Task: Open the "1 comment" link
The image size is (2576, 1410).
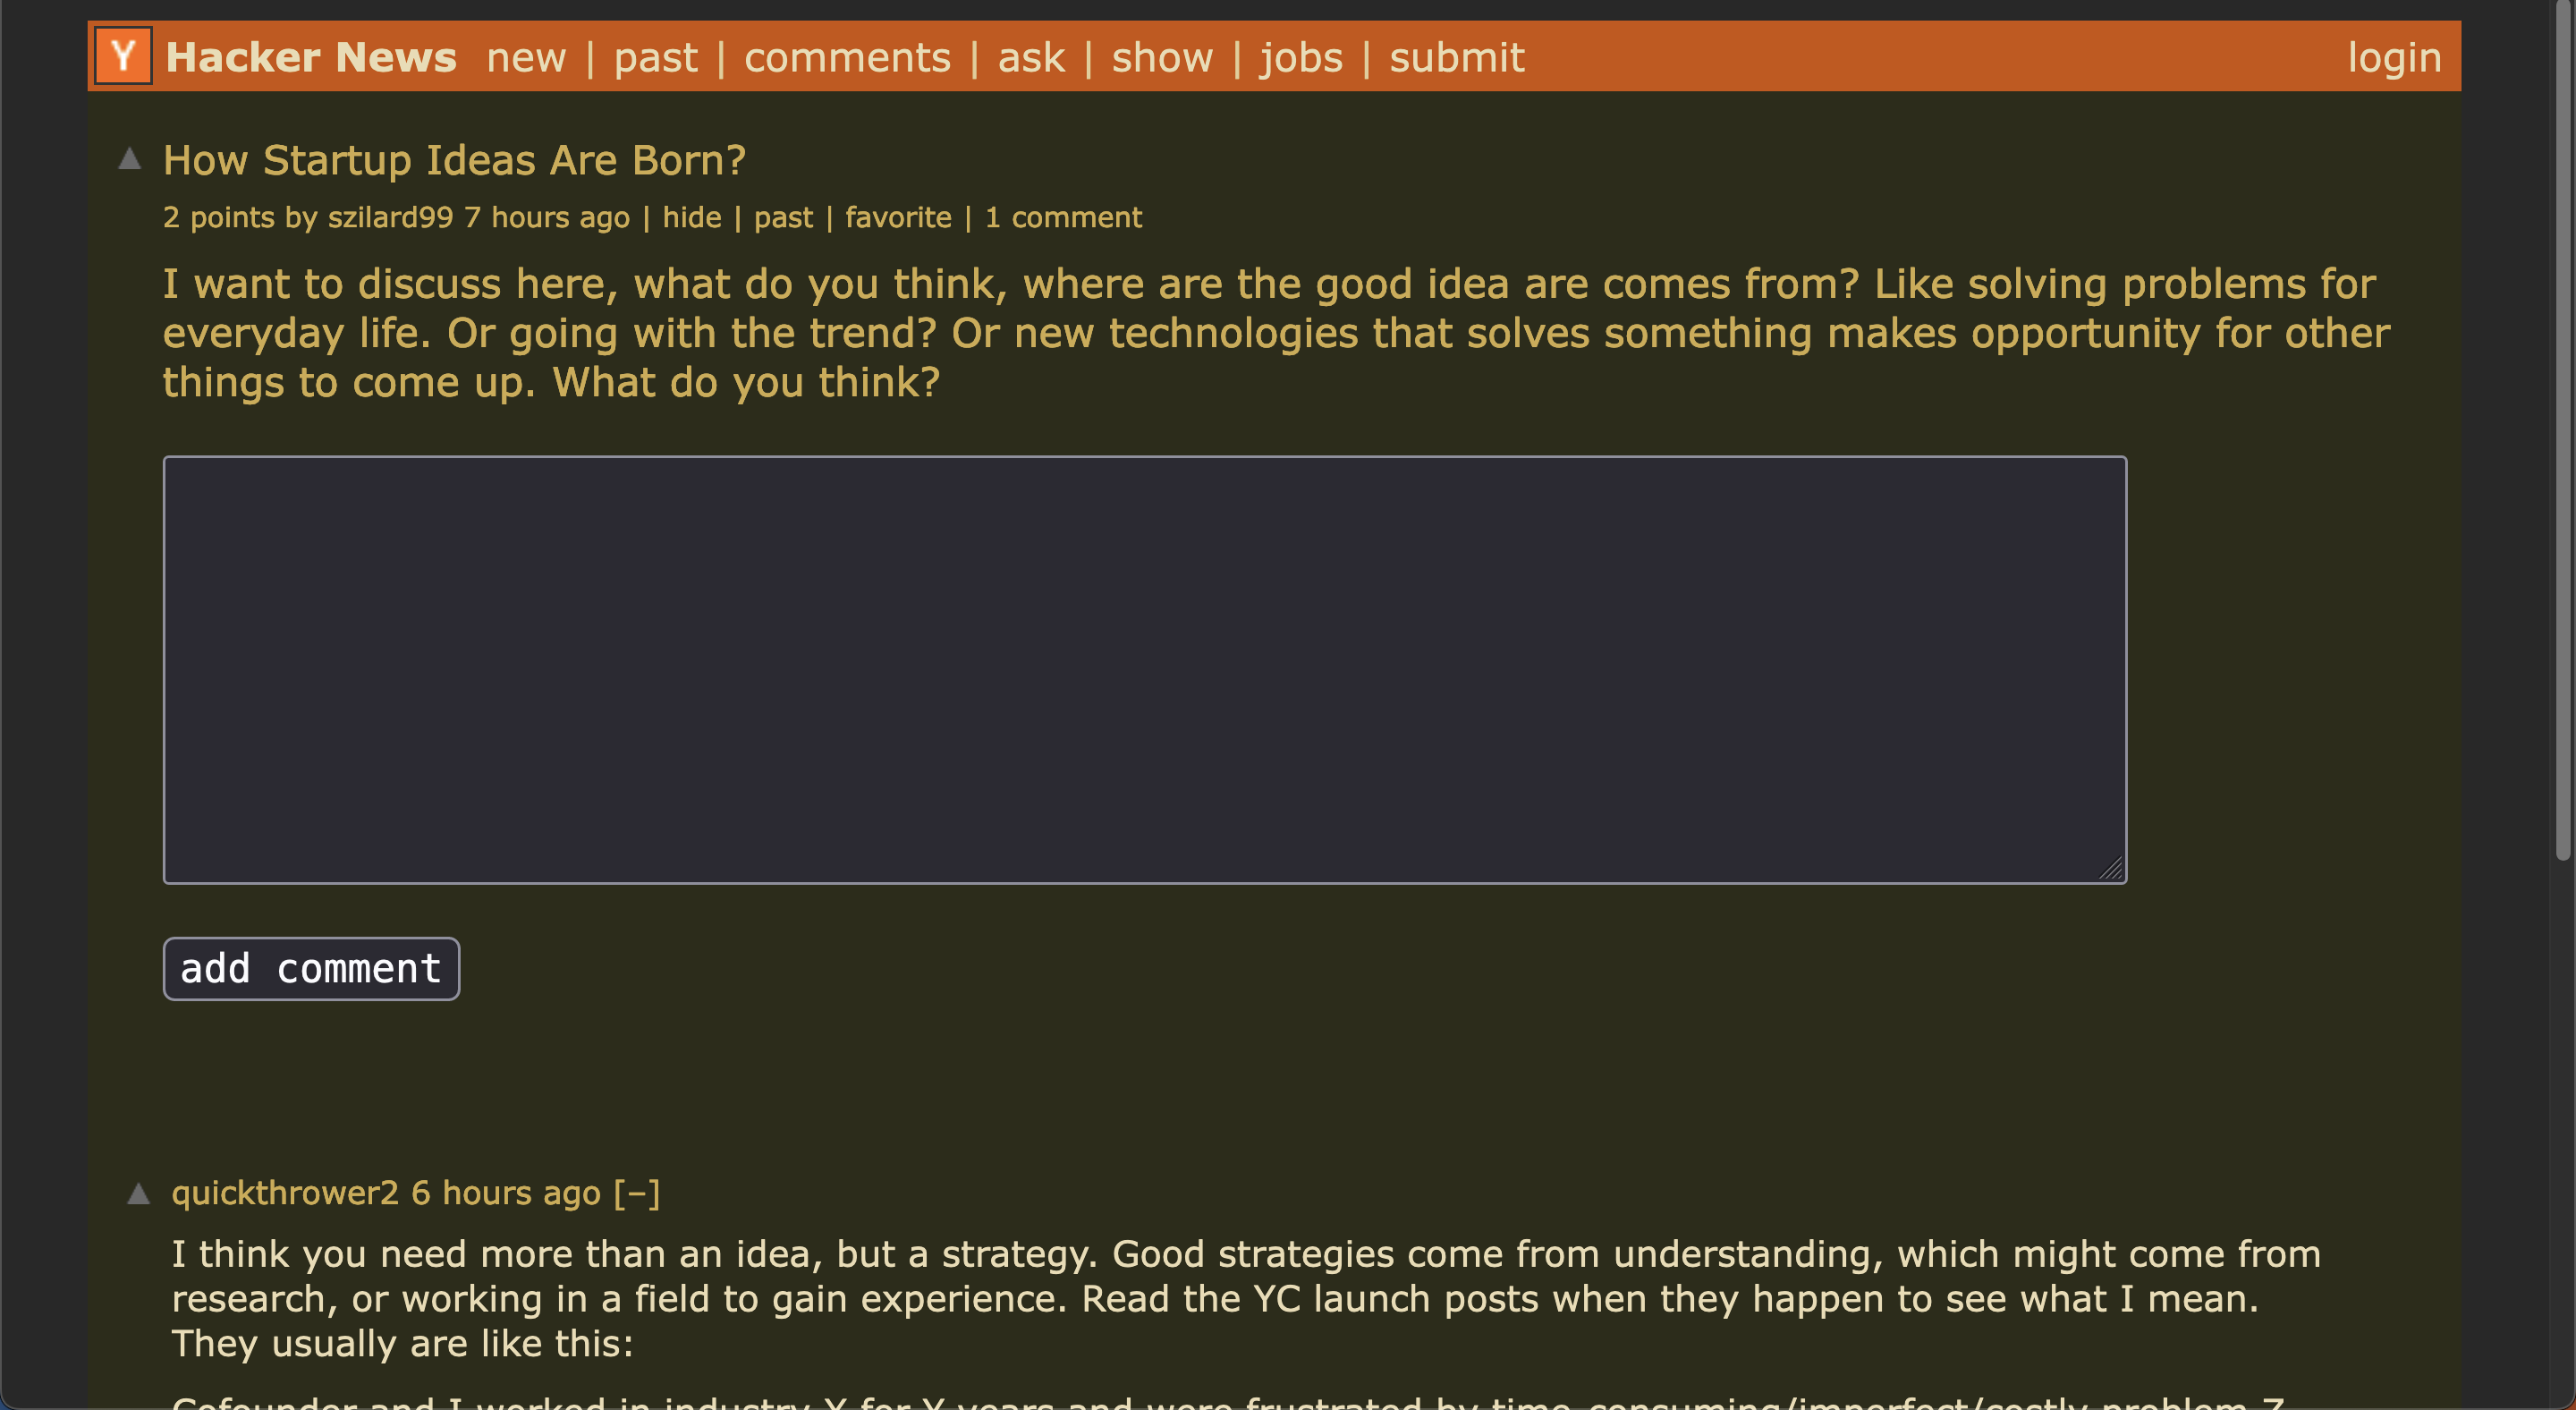Action: point(1064,217)
